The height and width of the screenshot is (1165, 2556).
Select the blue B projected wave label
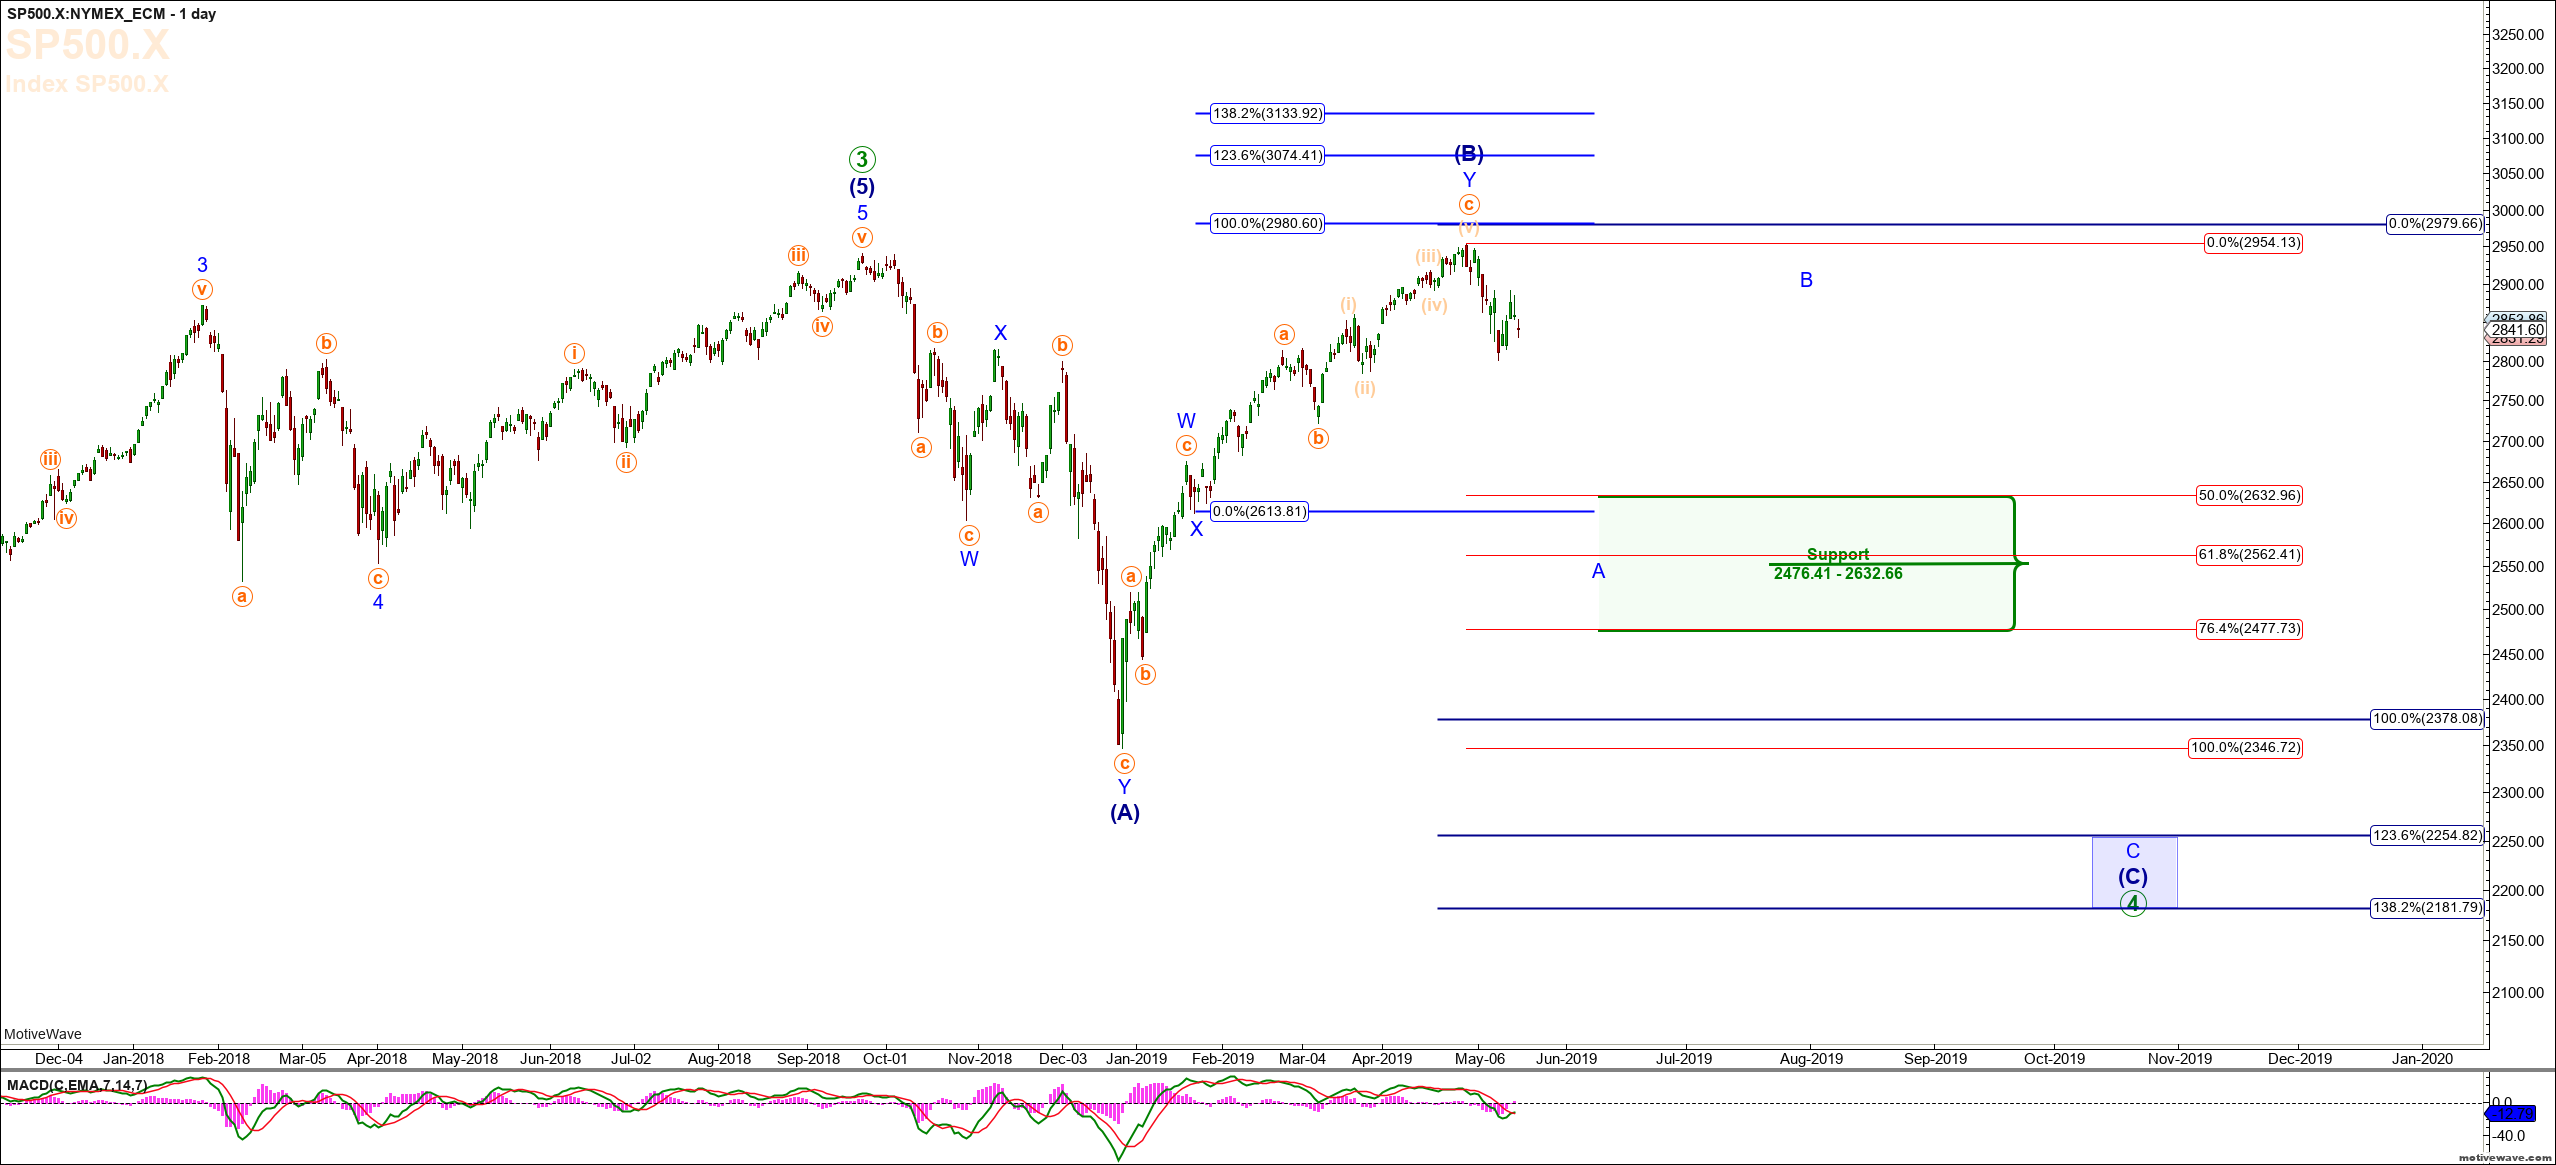tap(1806, 280)
